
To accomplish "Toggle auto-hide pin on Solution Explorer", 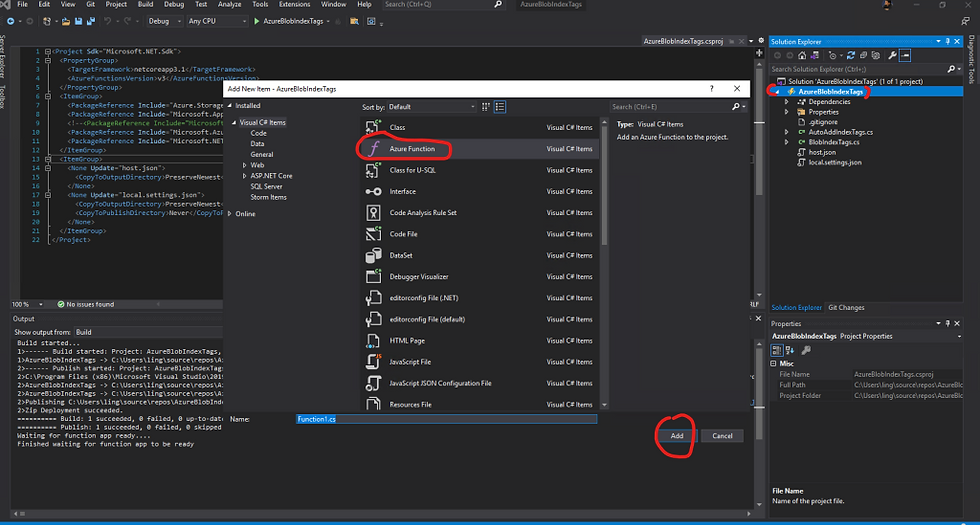I will coord(948,42).
